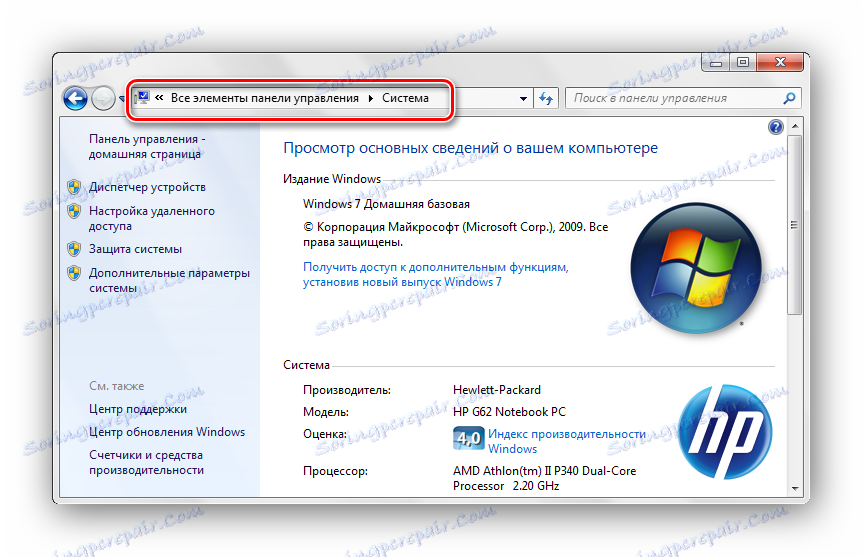Image resolution: width=863 pixels, height=557 pixels.
Task: Expand the double-chevron breadcrumb path
Action: 159,98
